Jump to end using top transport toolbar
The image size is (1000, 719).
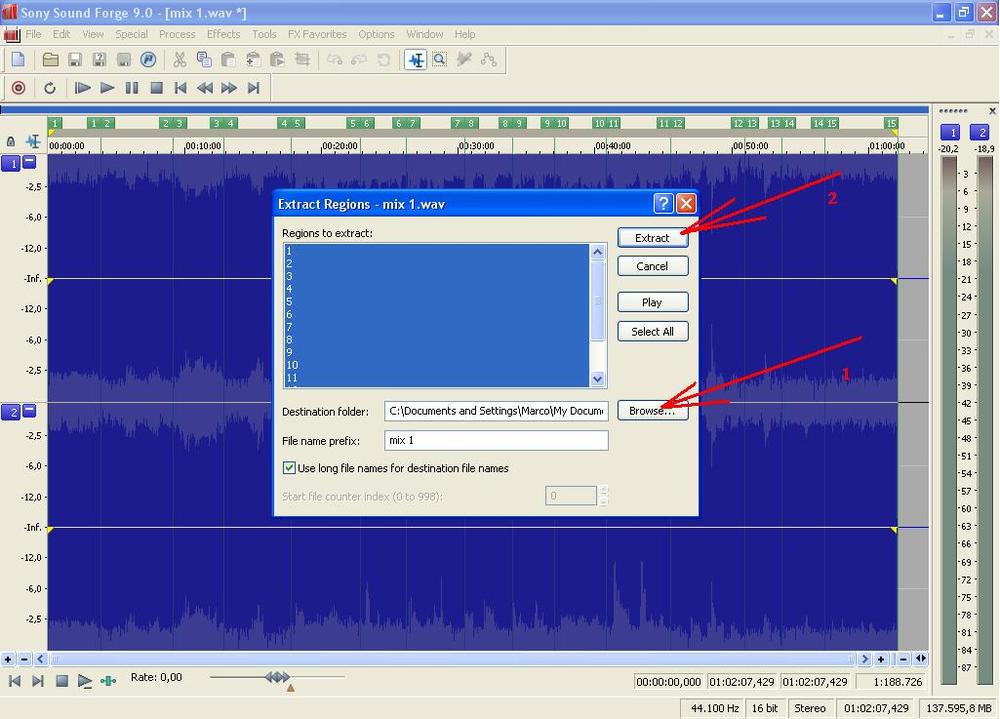coord(254,88)
